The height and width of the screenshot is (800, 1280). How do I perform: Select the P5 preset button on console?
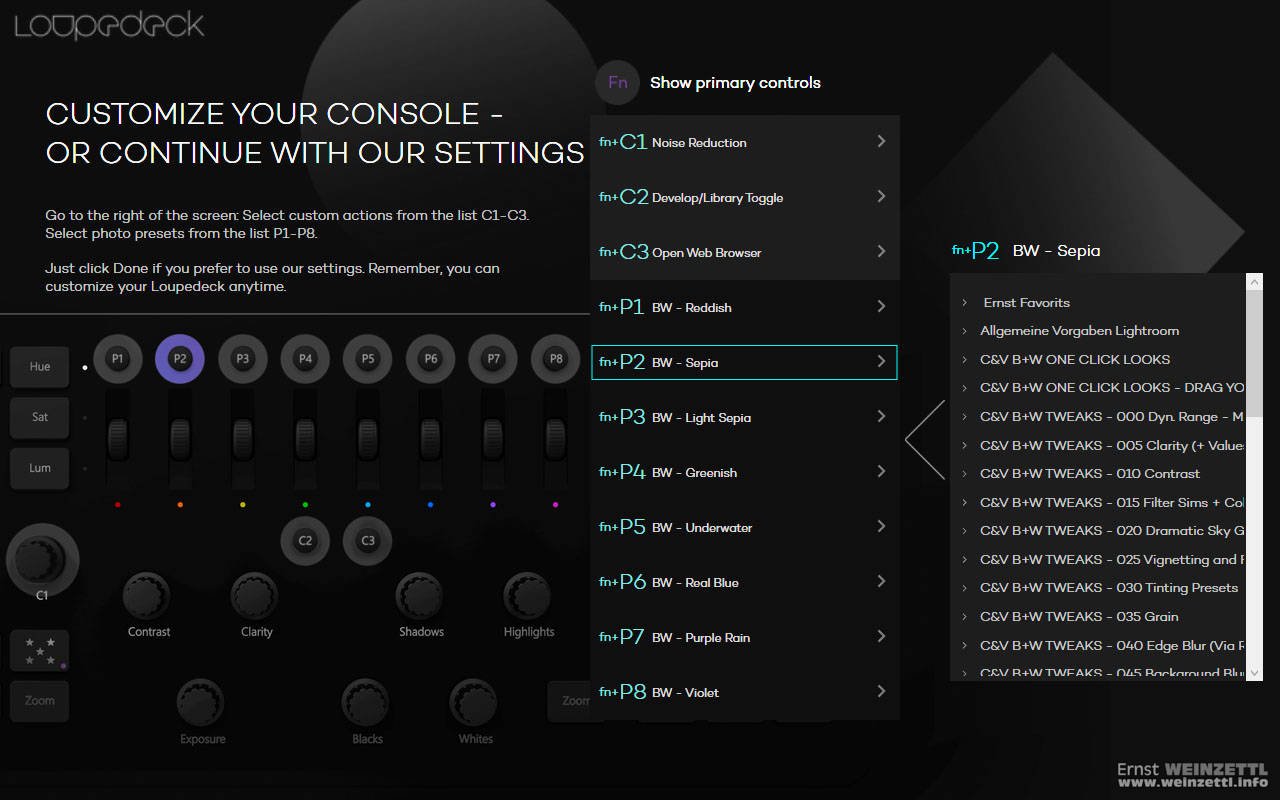click(x=368, y=359)
